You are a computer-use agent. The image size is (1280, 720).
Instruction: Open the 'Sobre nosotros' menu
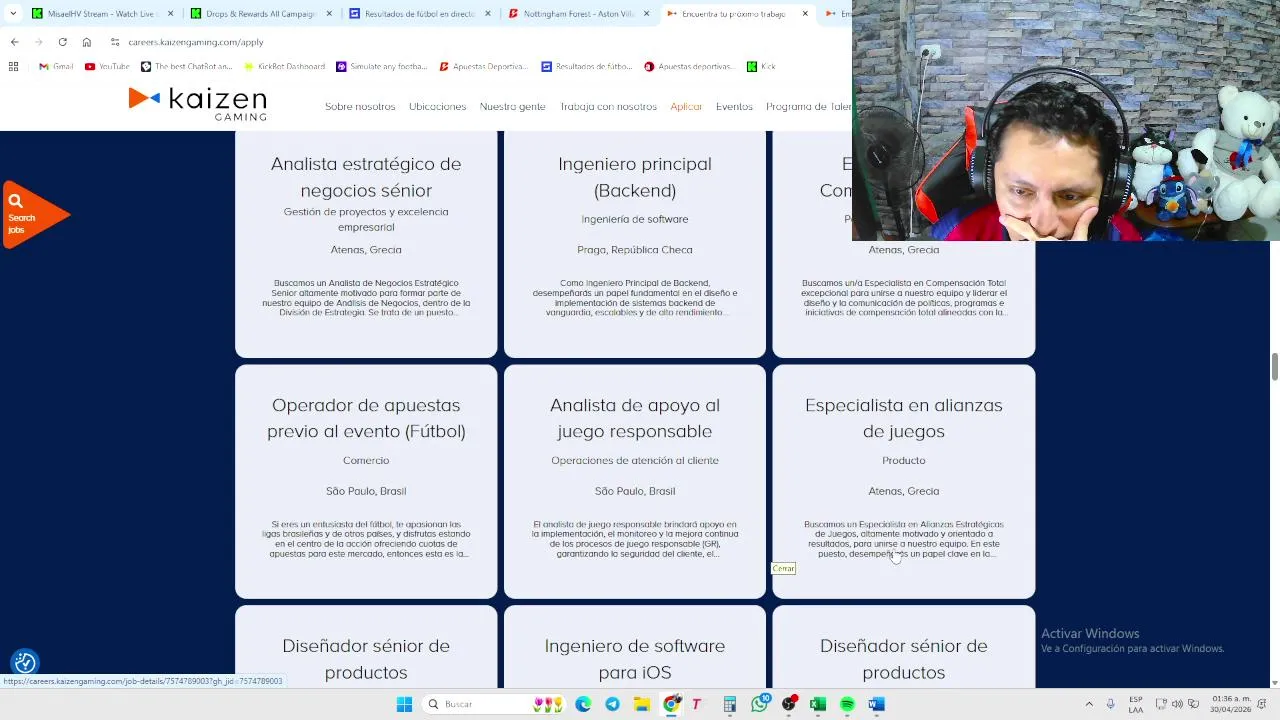tap(360, 106)
